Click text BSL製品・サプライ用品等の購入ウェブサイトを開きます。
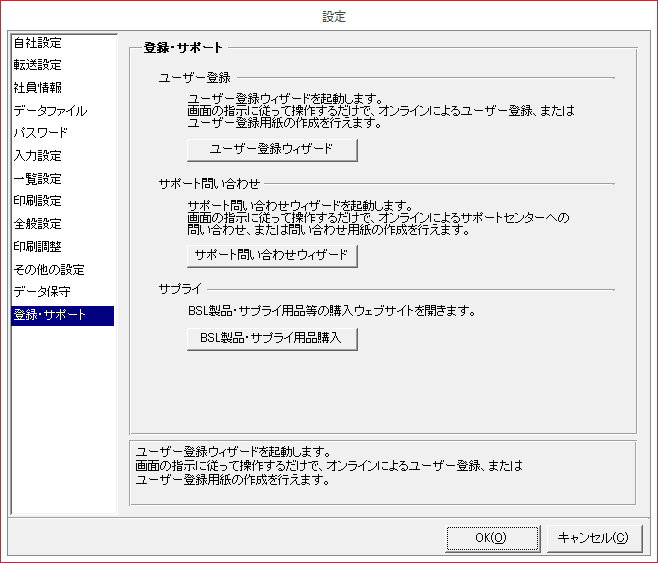The width and height of the screenshot is (658, 563). (332, 311)
